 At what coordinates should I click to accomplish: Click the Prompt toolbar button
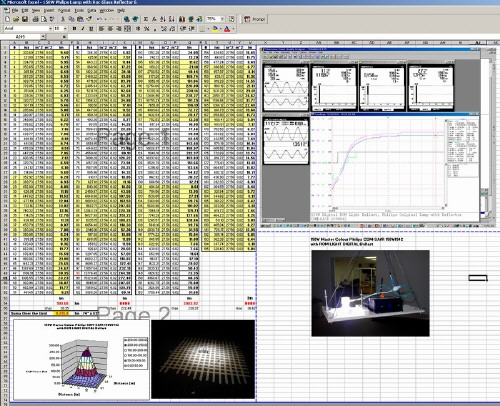point(254,19)
